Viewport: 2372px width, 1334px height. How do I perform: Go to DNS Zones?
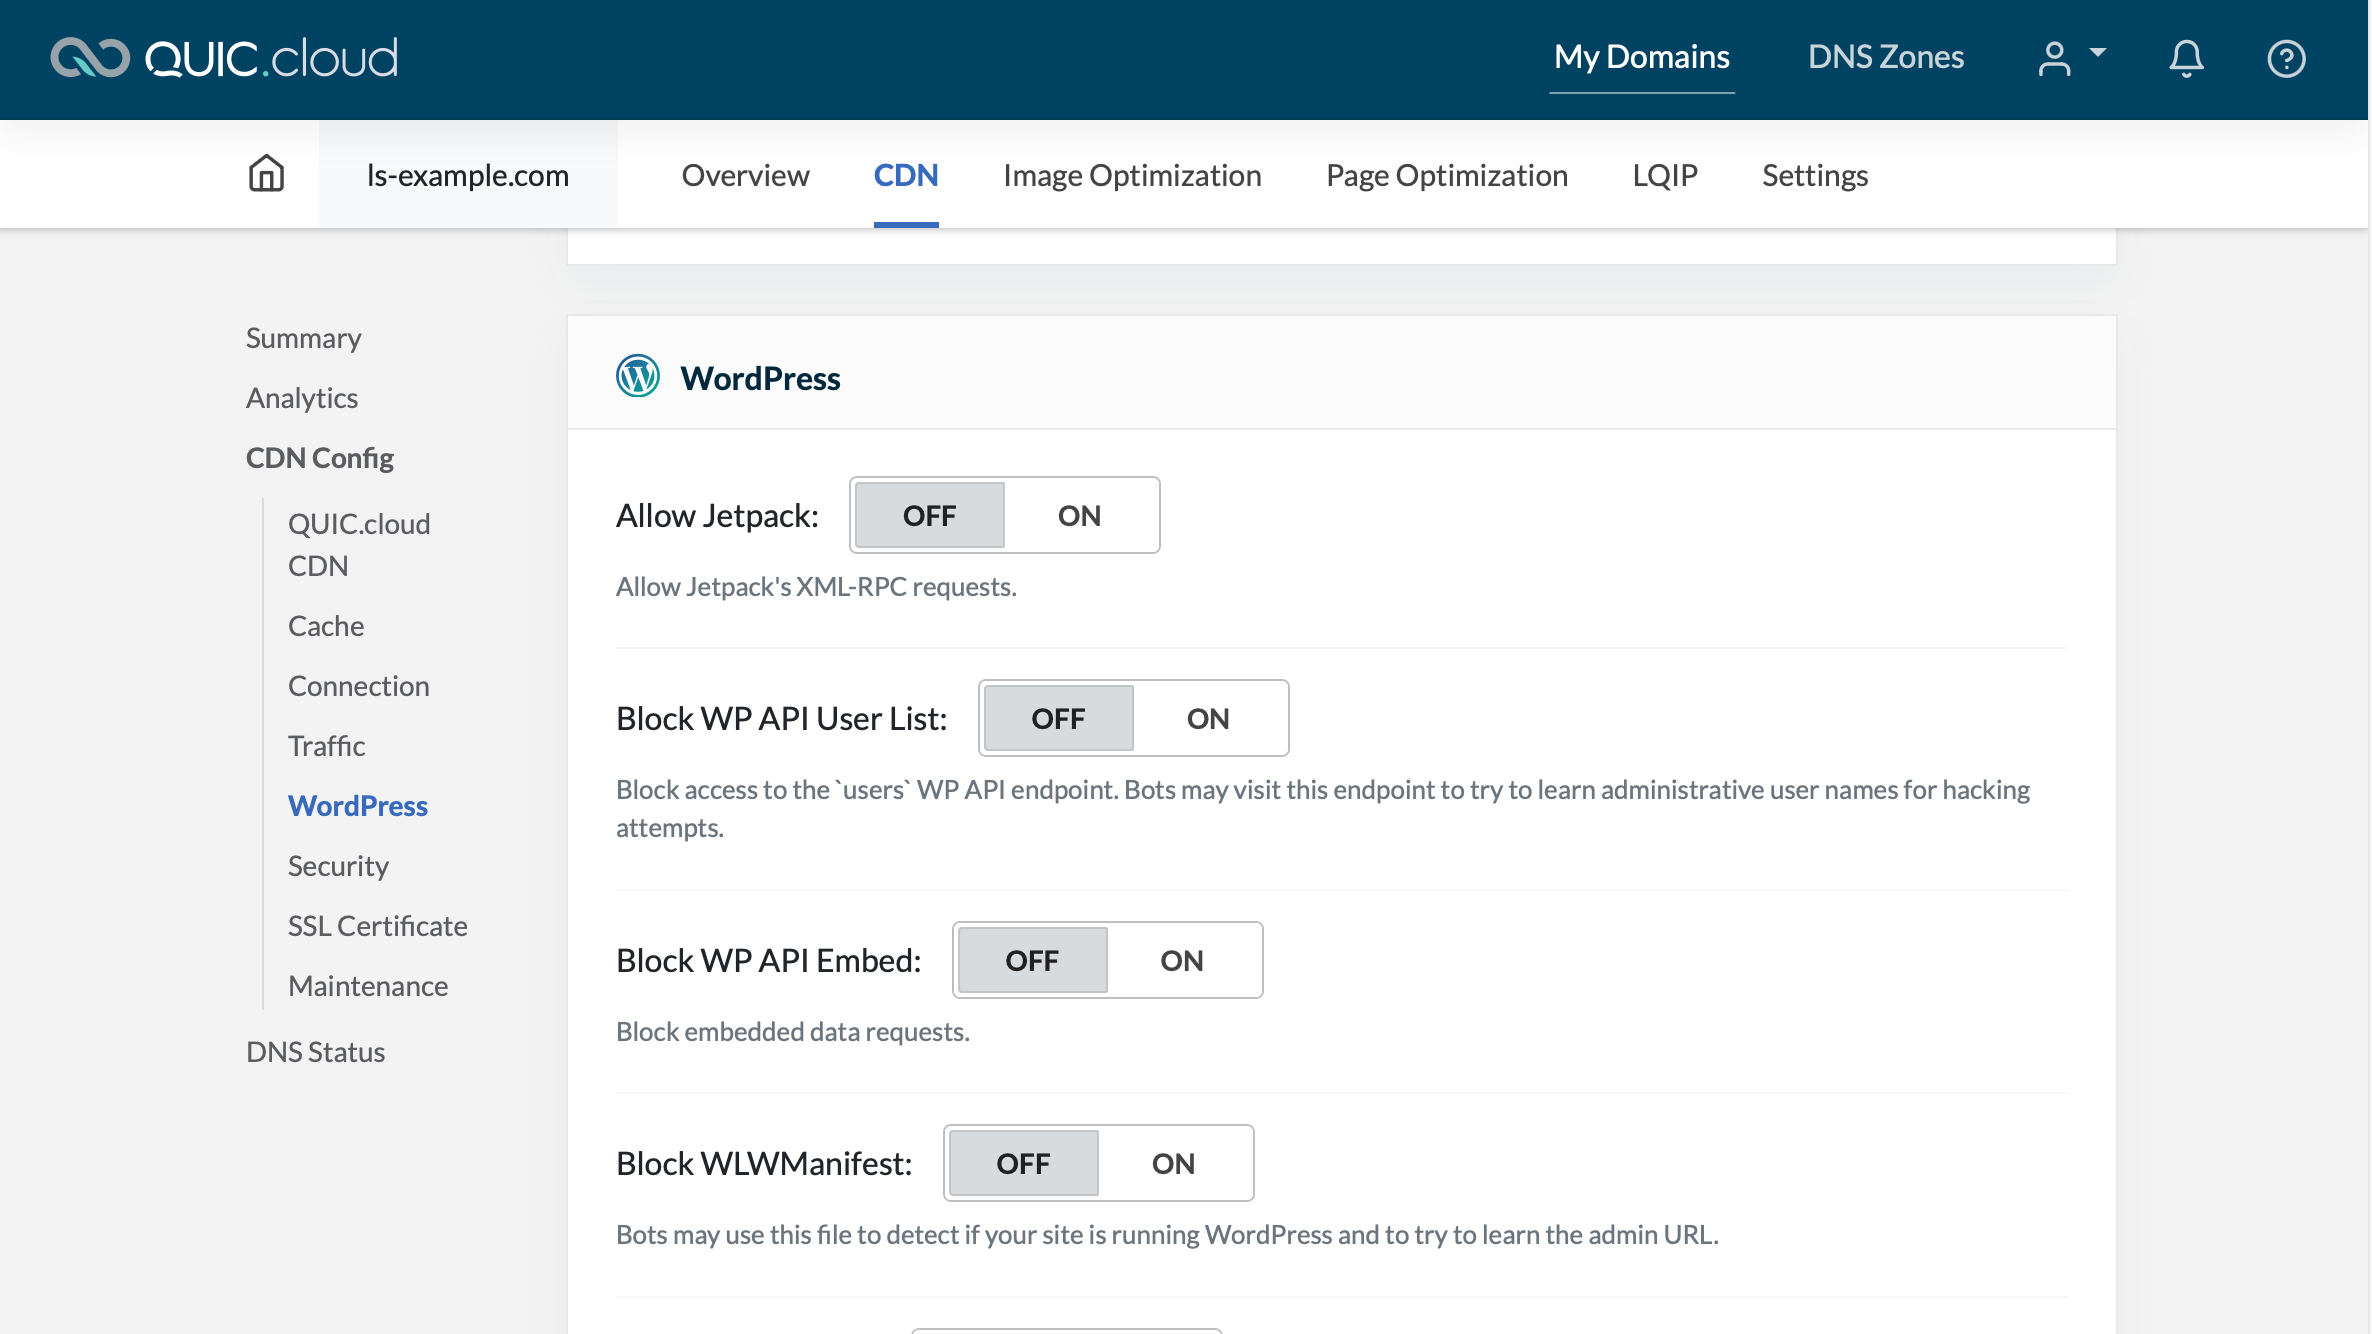click(x=1884, y=56)
